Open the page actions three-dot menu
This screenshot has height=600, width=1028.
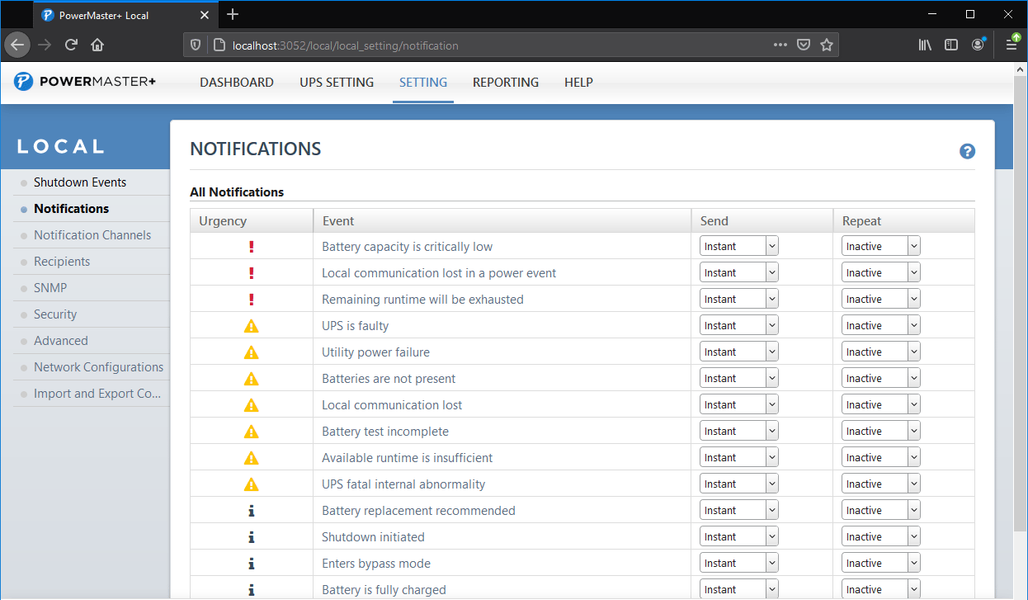tap(780, 45)
